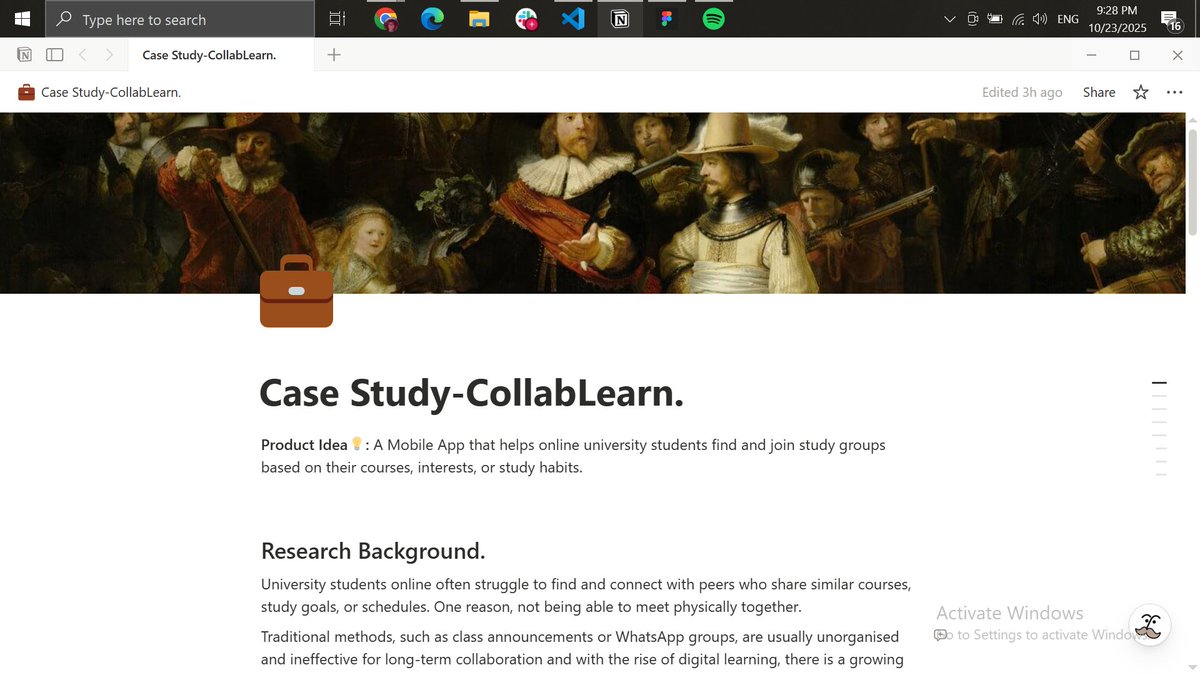This screenshot has height=675, width=1200.
Task: Select the Case Study-CollabLearn tab
Action: [x=221, y=55]
